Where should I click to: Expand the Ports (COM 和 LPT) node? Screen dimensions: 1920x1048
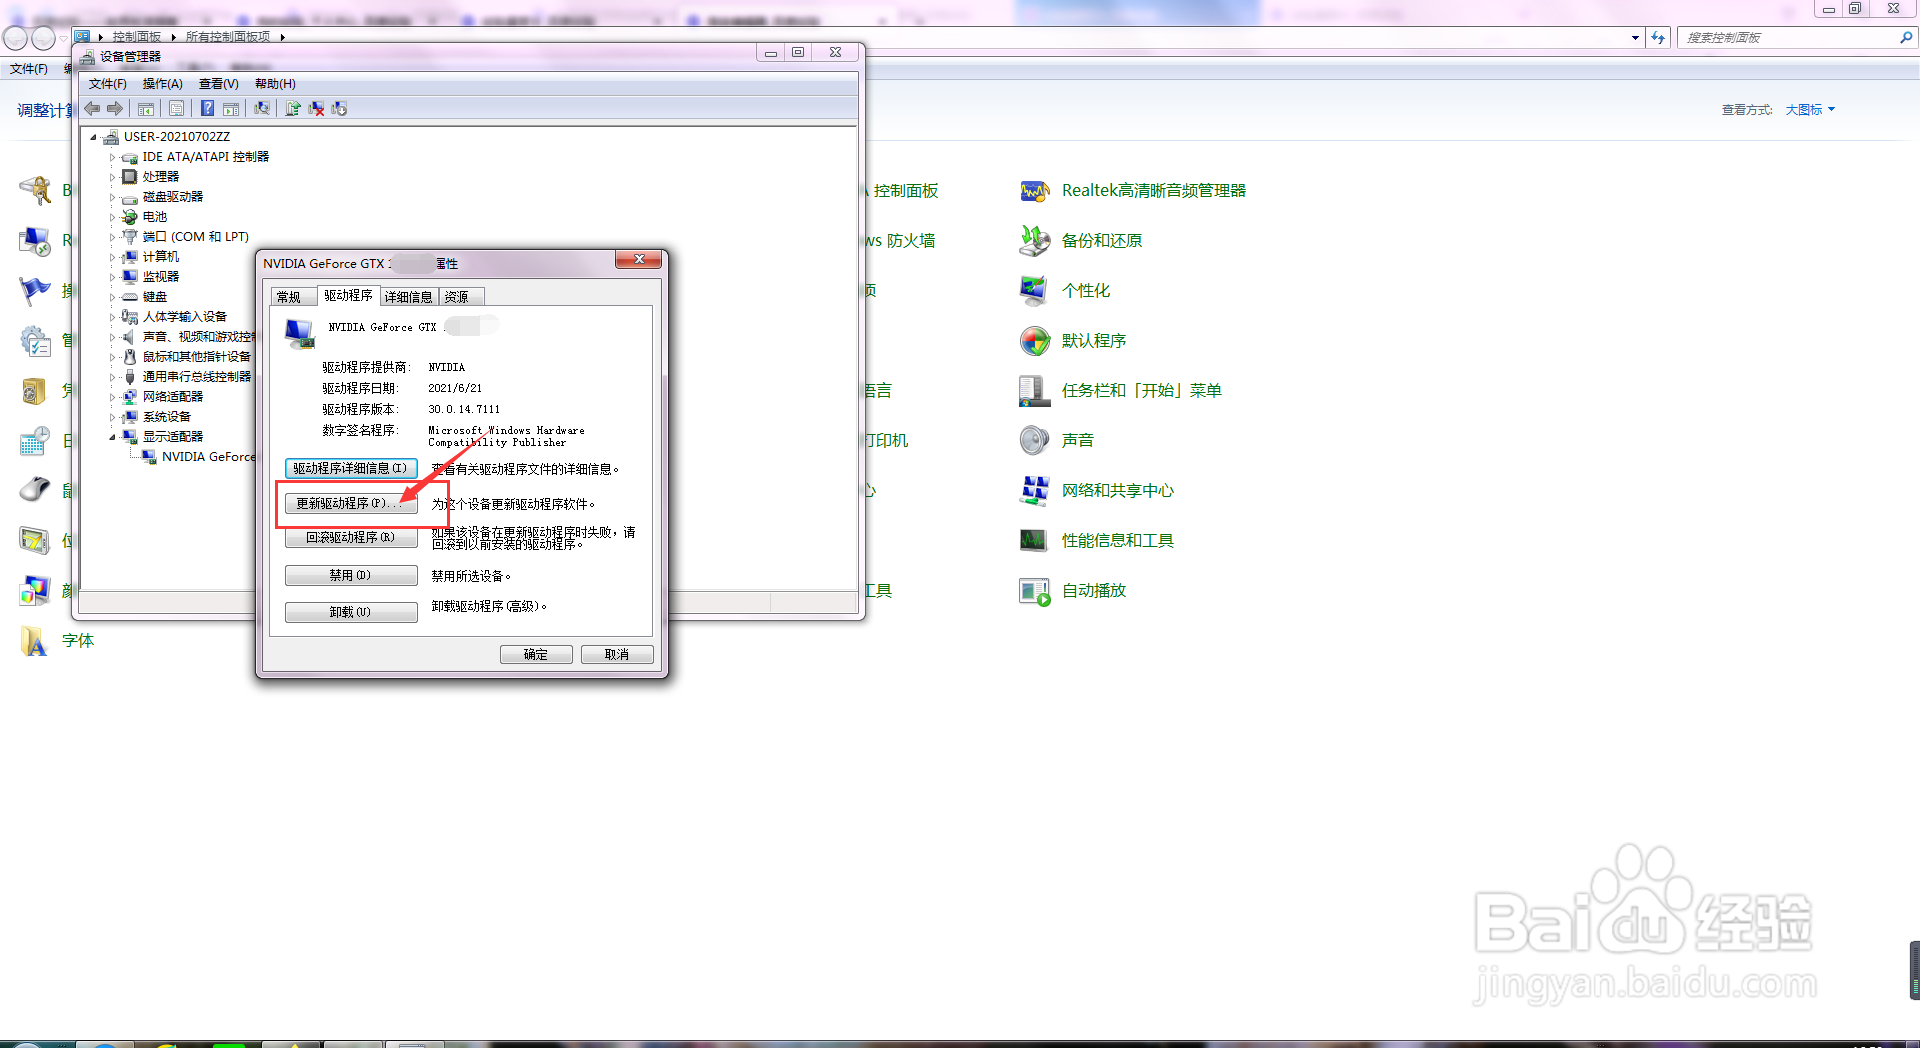pyautogui.click(x=112, y=237)
